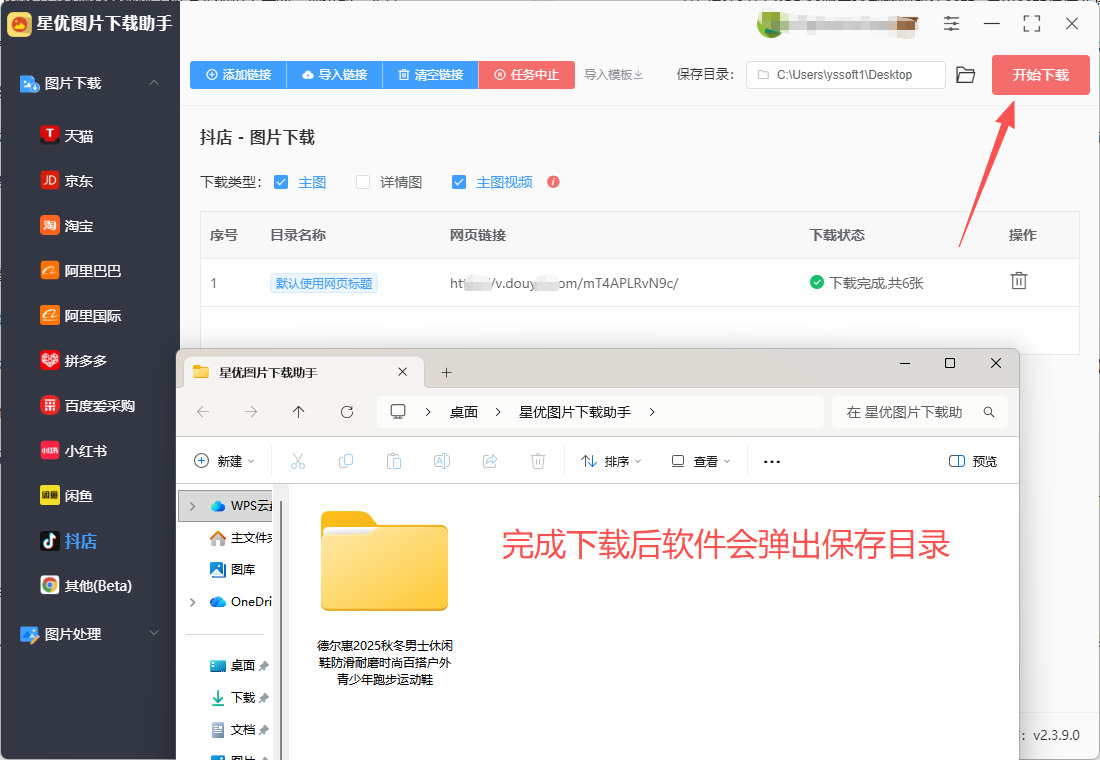Open pinned 桌面 in navigation pane

pyautogui.click(x=239, y=665)
